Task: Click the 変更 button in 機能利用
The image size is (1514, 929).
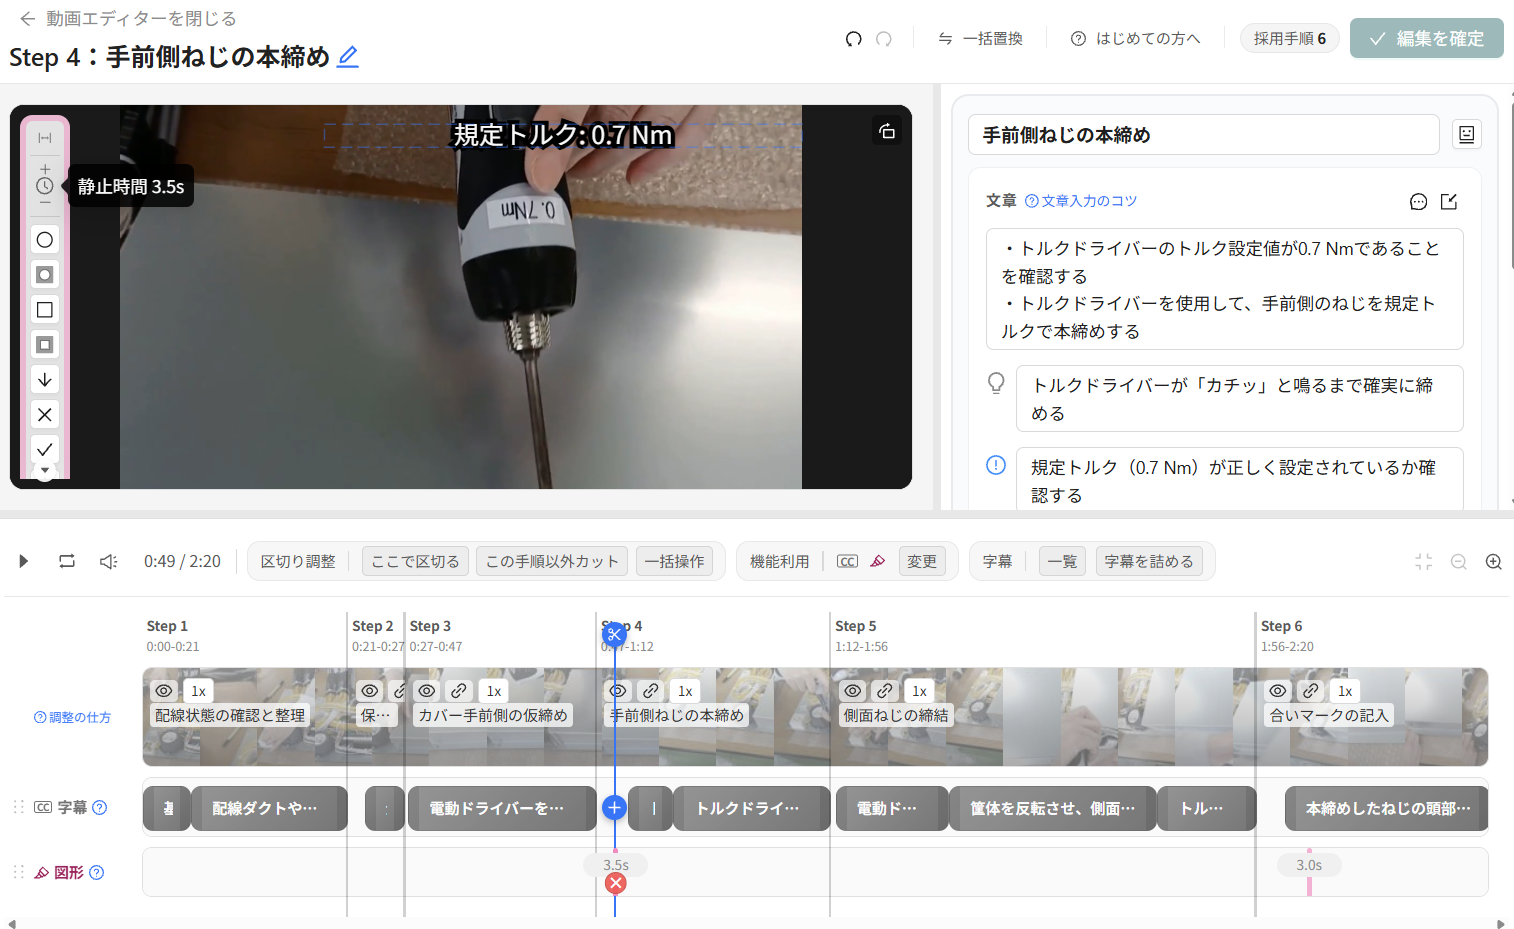Action: (922, 562)
